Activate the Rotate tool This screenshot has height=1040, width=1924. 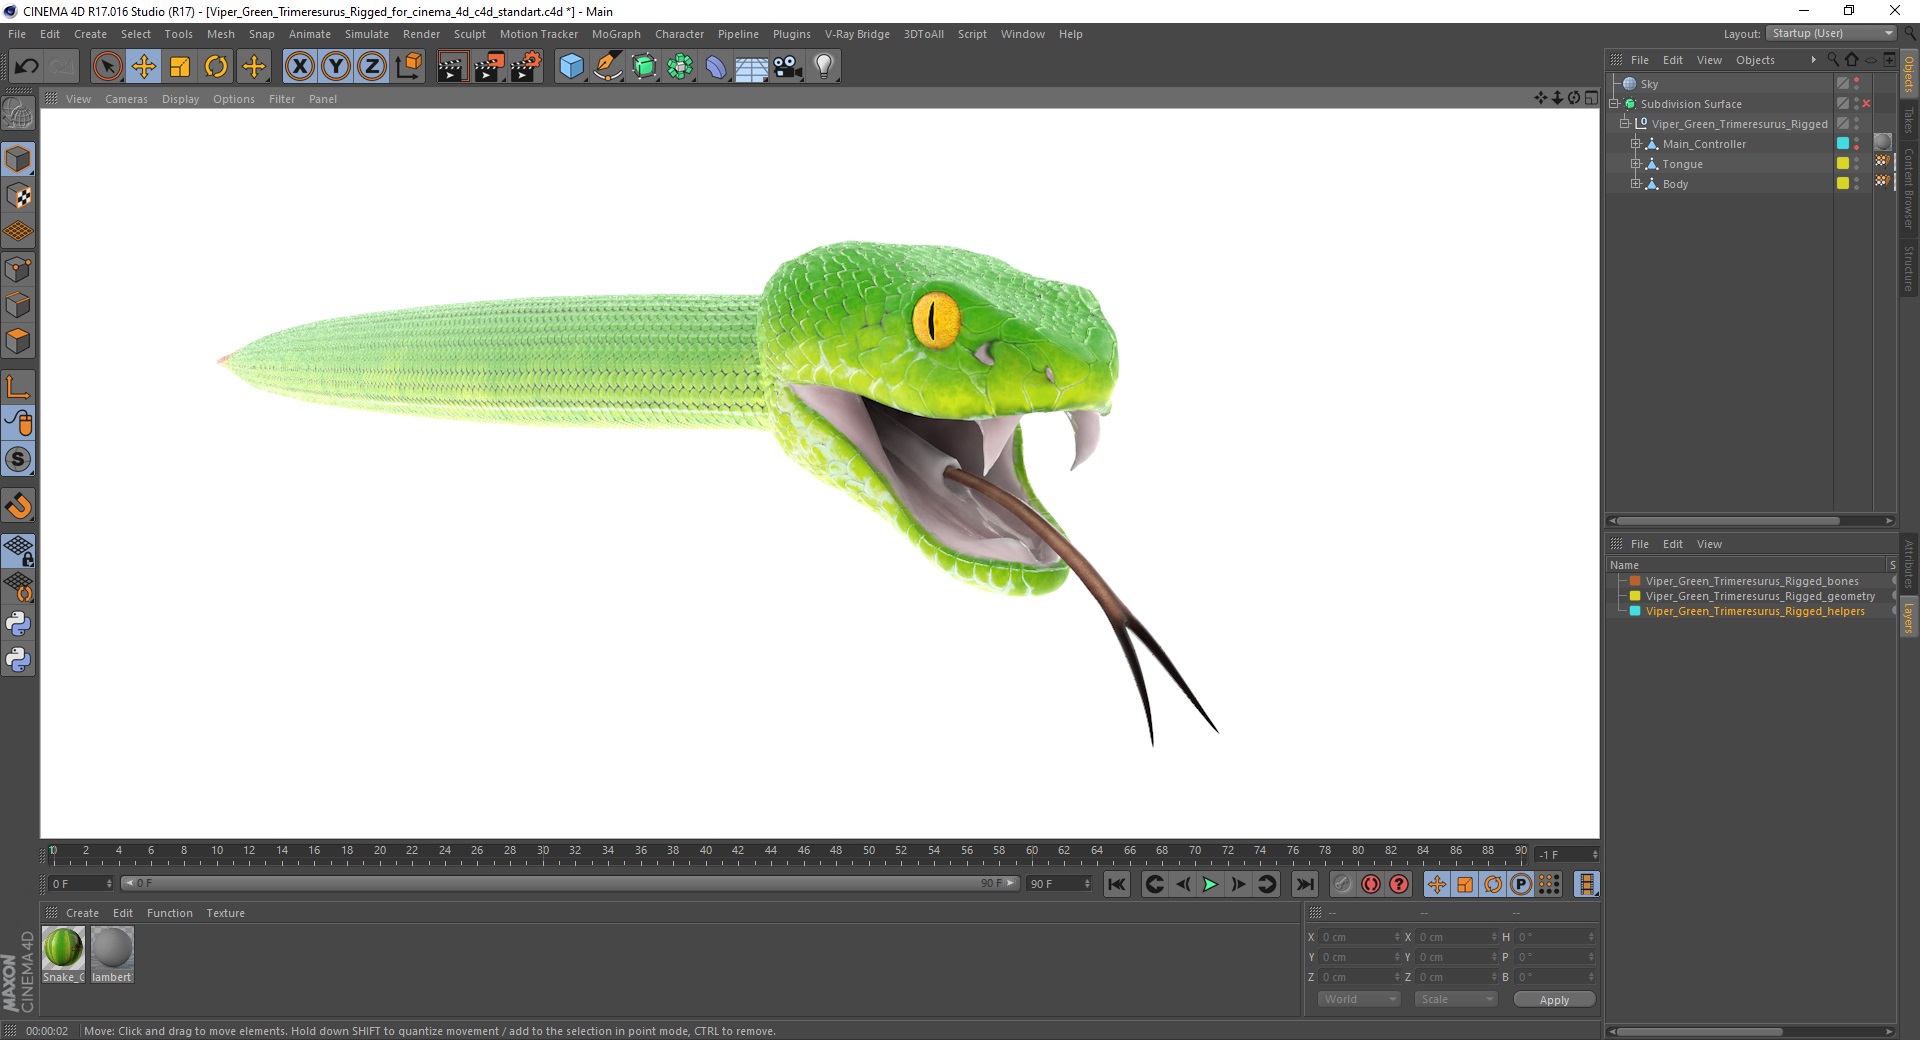coord(216,67)
